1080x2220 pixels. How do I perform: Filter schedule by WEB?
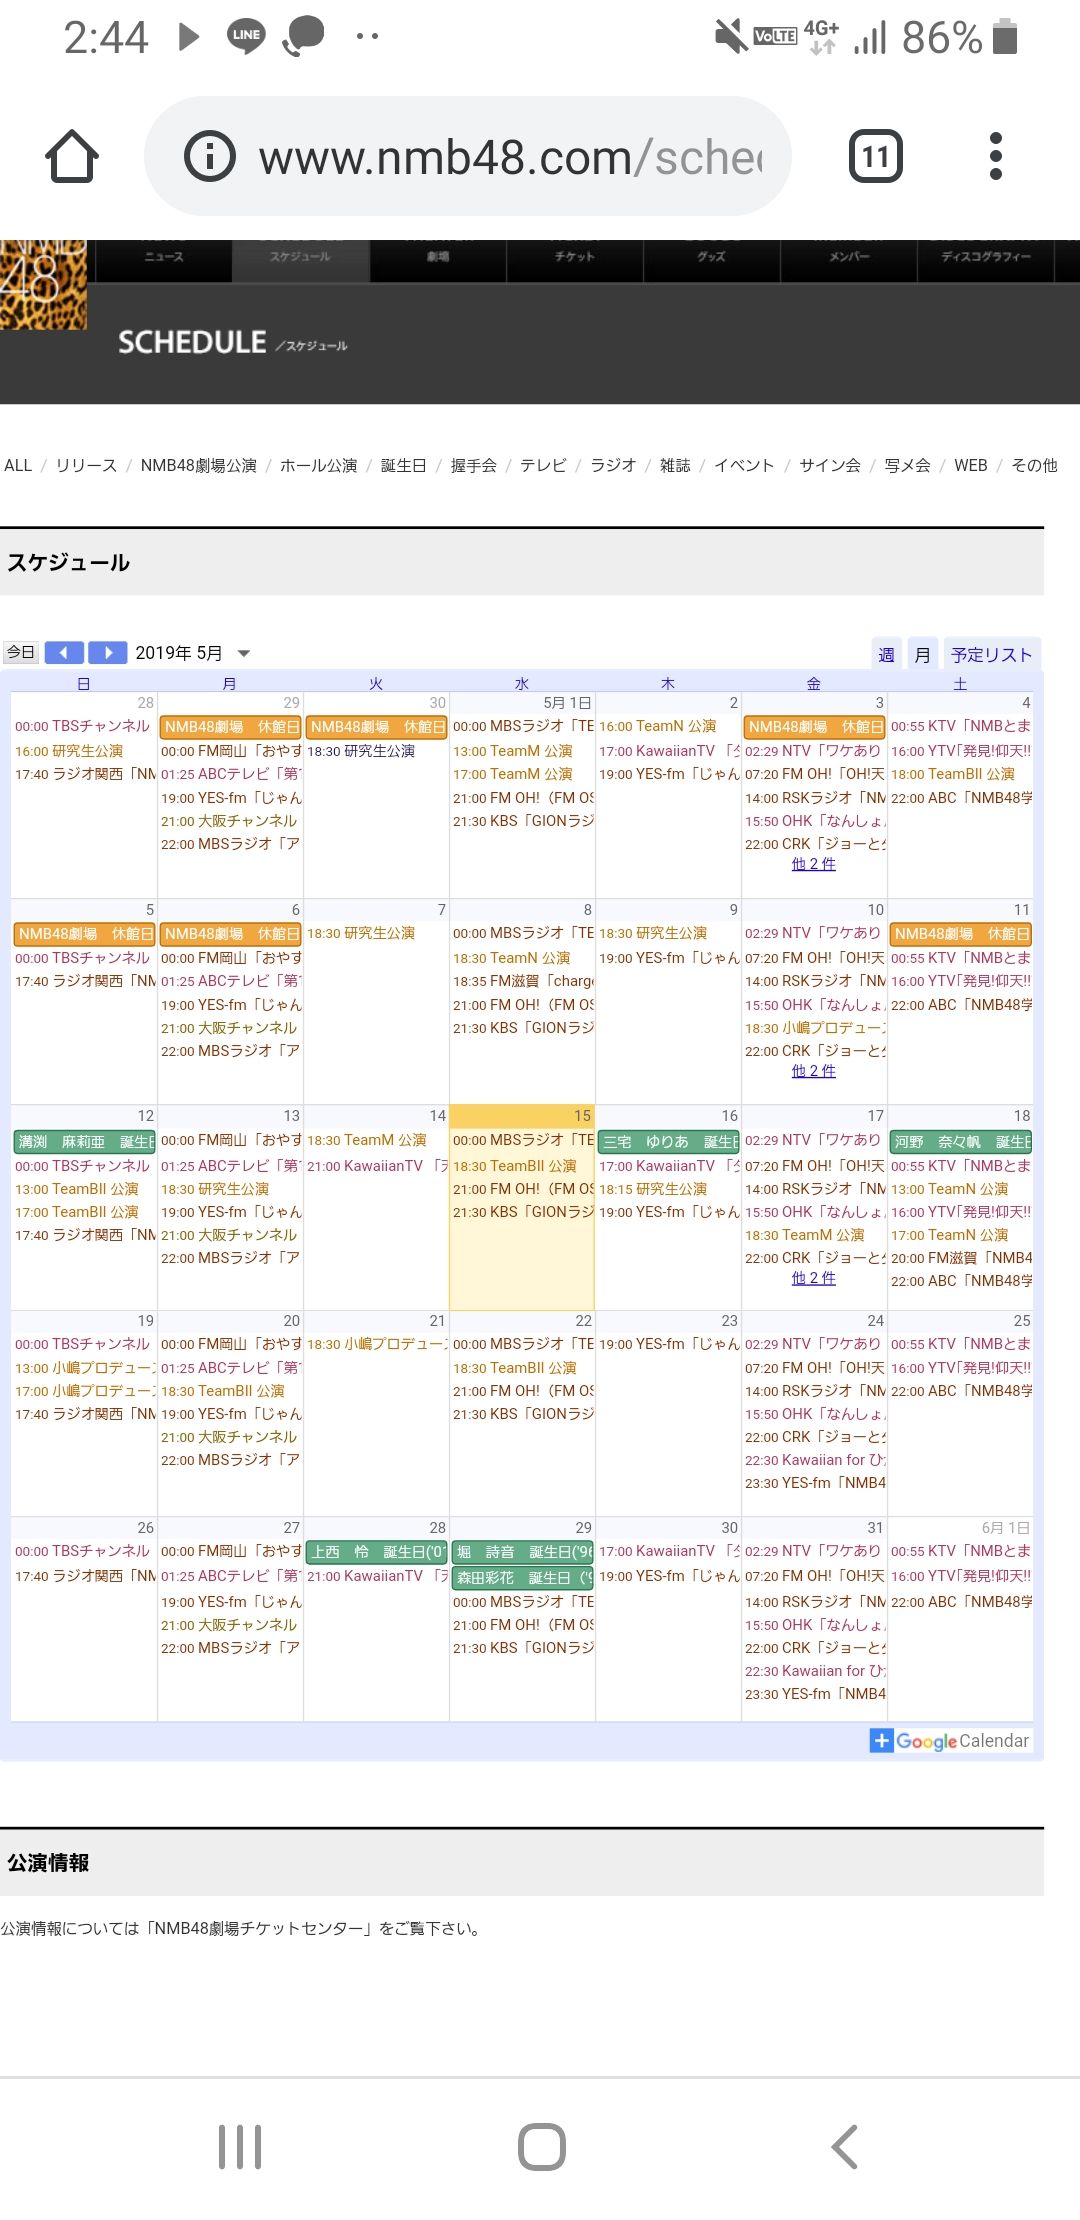(971, 466)
